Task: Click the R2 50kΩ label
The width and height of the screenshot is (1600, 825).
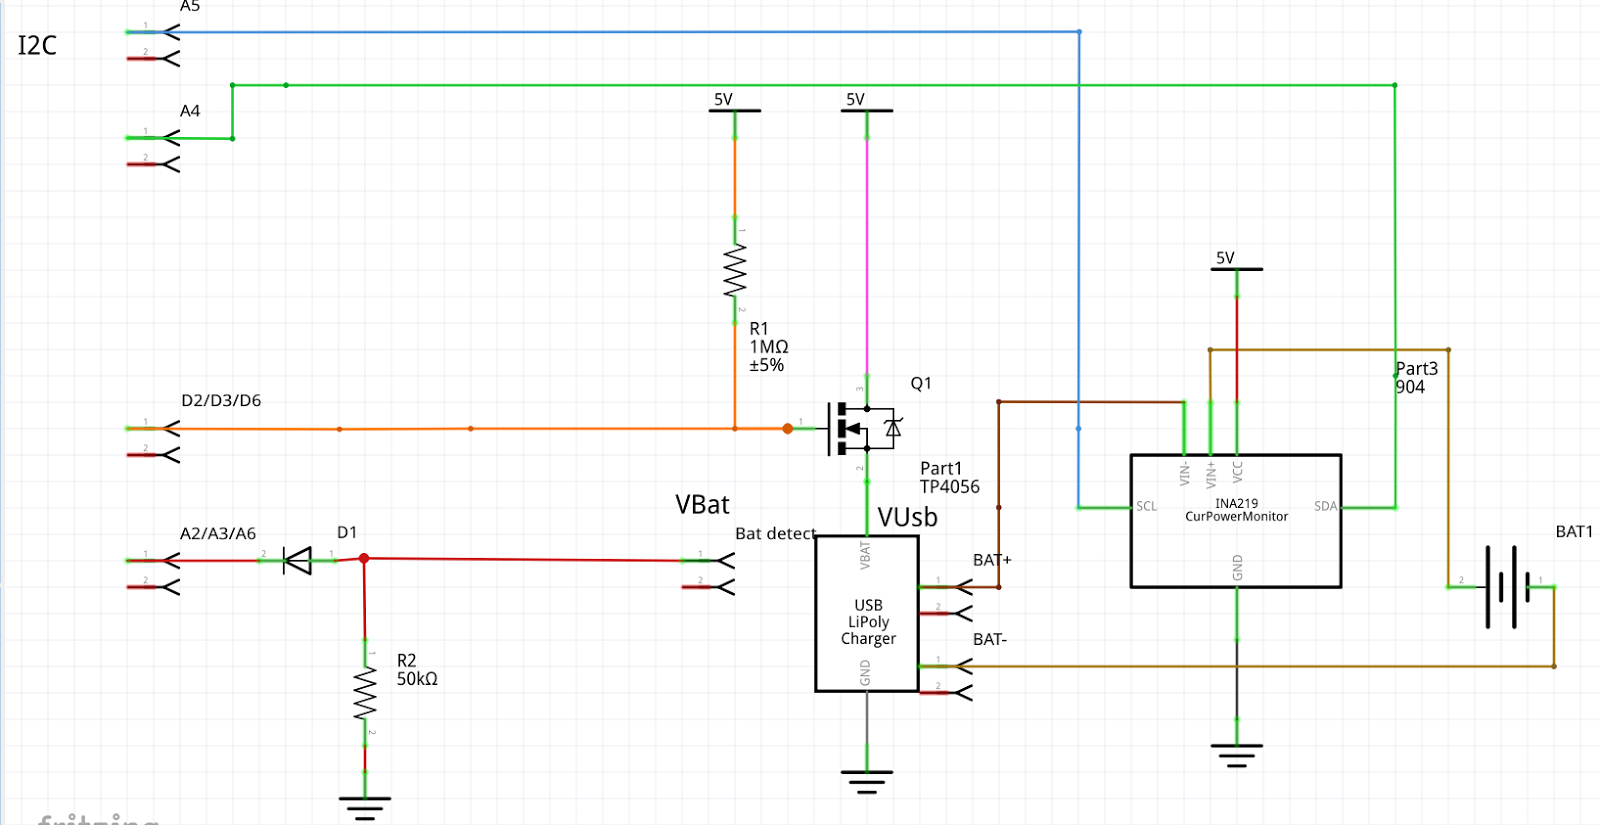Action: pyautogui.click(x=417, y=670)
